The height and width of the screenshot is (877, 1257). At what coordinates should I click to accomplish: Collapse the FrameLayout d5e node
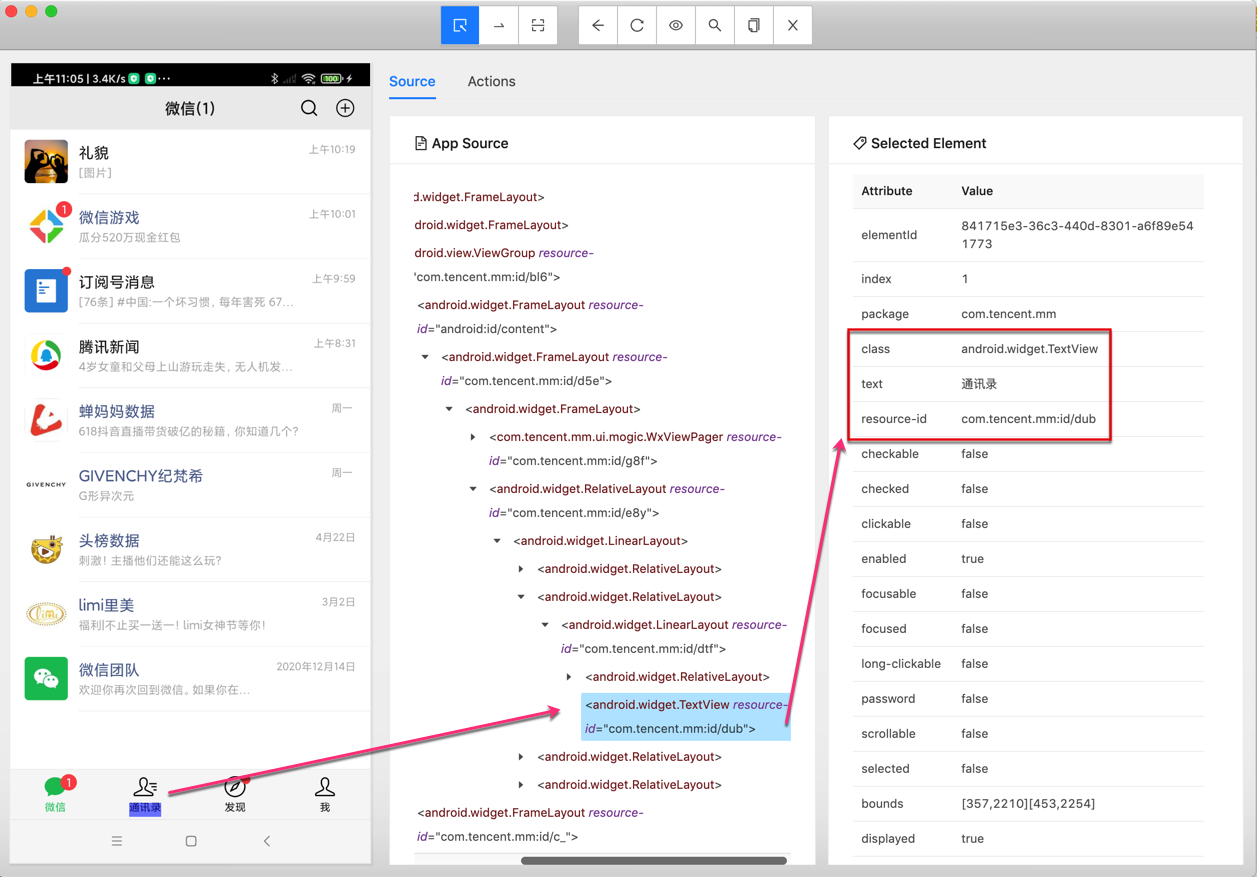tap(425, 357)
